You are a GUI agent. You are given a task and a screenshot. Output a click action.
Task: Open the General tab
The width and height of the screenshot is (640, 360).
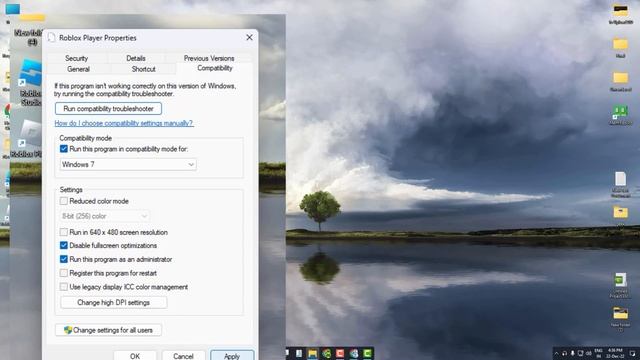pos(78,69)
